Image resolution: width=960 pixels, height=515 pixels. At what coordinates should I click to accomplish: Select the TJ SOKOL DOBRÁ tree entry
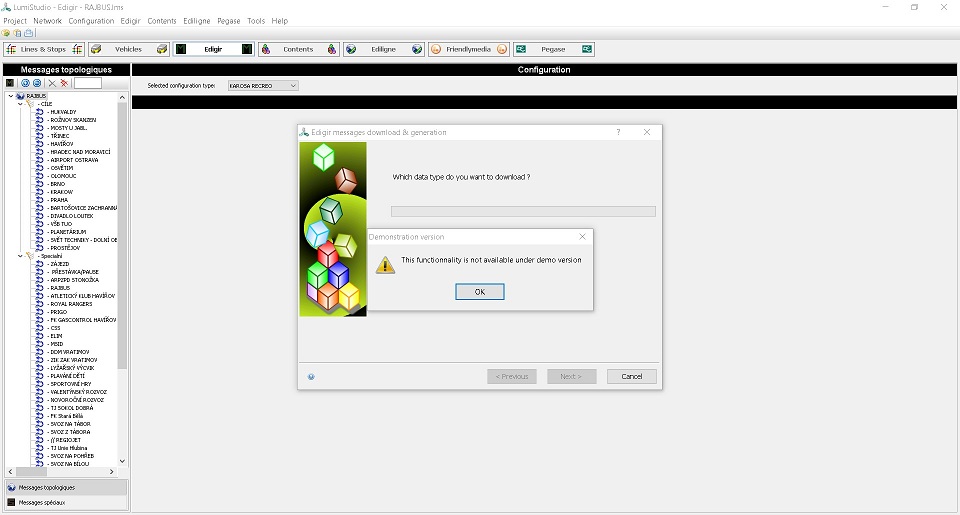pos(72,408)
